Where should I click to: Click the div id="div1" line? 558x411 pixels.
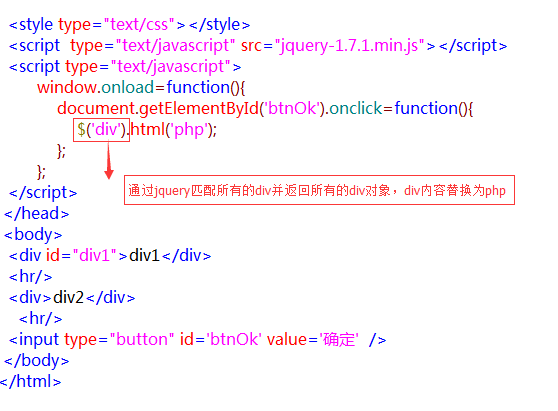(110, 256)
